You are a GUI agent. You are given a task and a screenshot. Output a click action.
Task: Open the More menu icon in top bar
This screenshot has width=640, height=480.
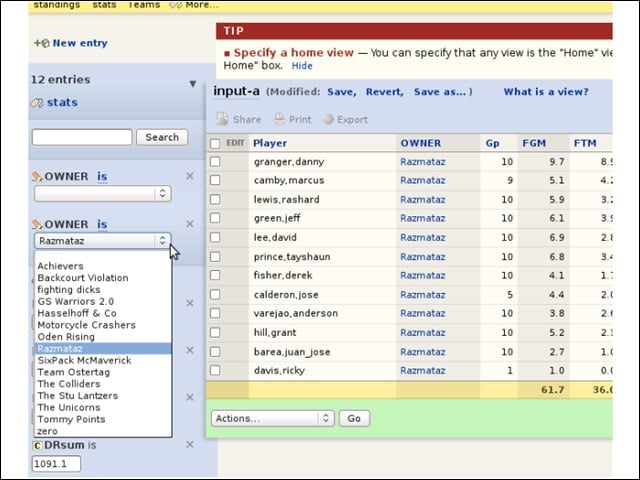coord(176,5)
